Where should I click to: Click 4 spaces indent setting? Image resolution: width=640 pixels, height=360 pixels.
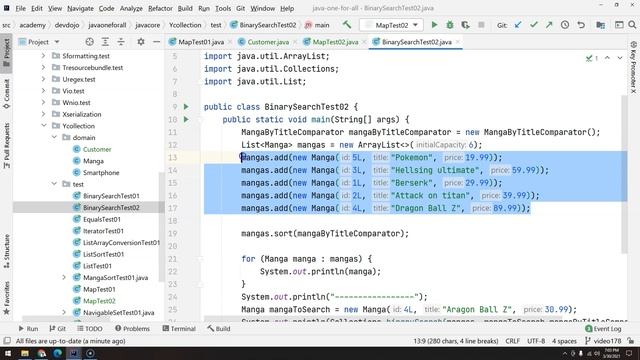tap(564, 341)
